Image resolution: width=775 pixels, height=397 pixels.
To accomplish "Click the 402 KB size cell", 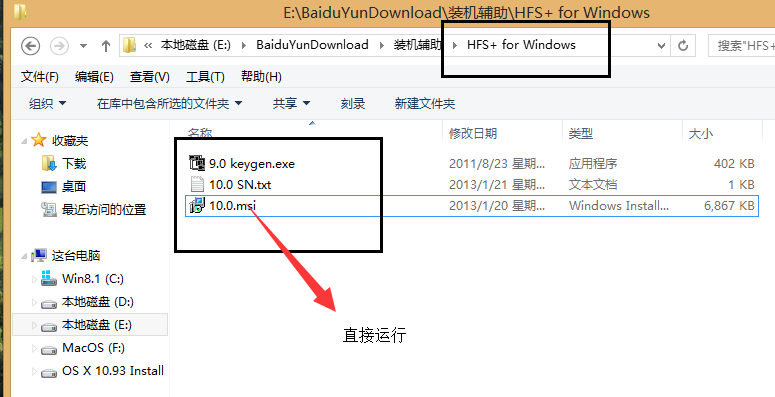I will (x=734, y=163).
